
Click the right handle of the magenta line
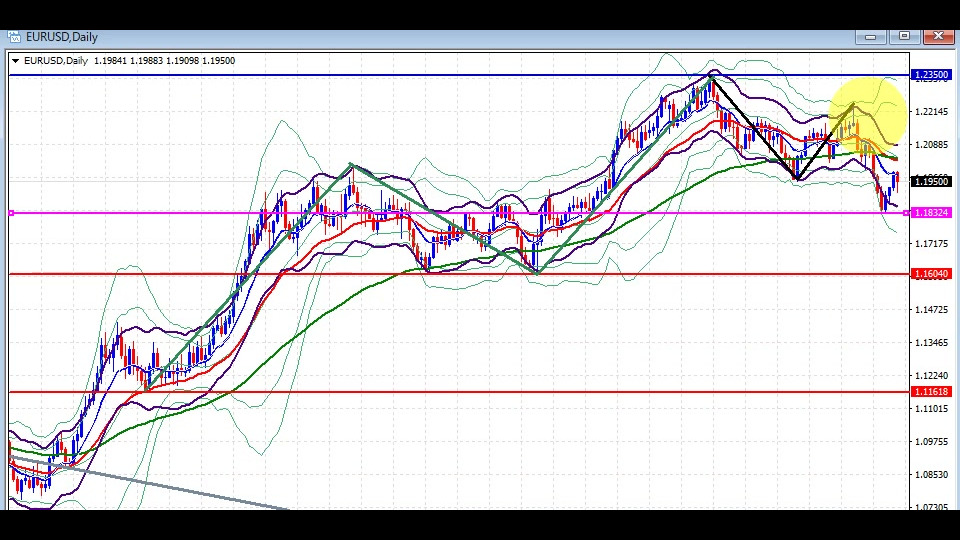pos(906,213)
